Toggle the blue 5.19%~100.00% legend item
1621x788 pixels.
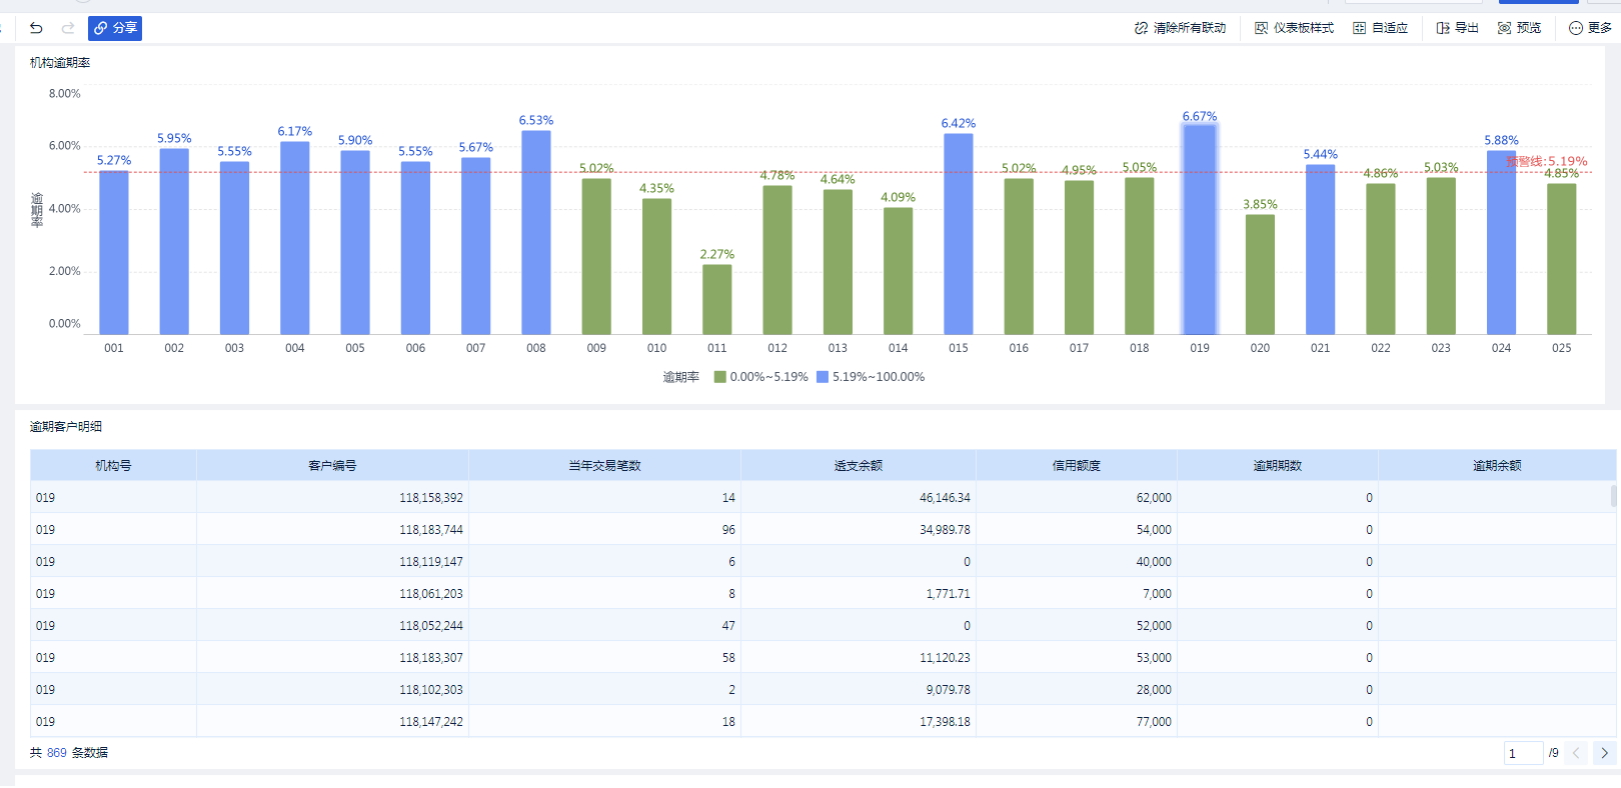[x=870, y=377]
